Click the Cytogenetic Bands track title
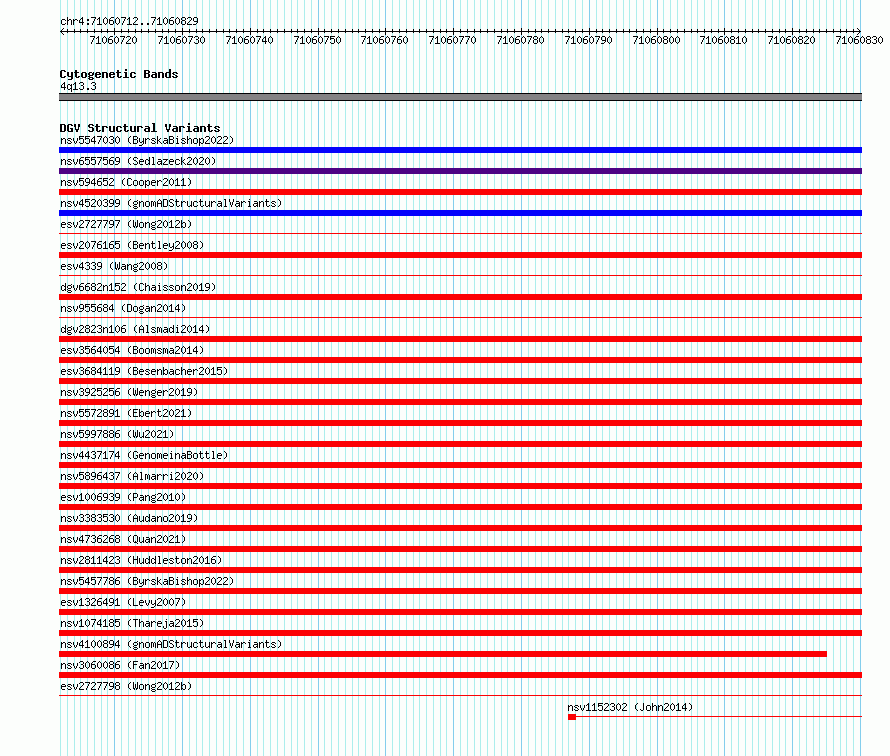 119,74
